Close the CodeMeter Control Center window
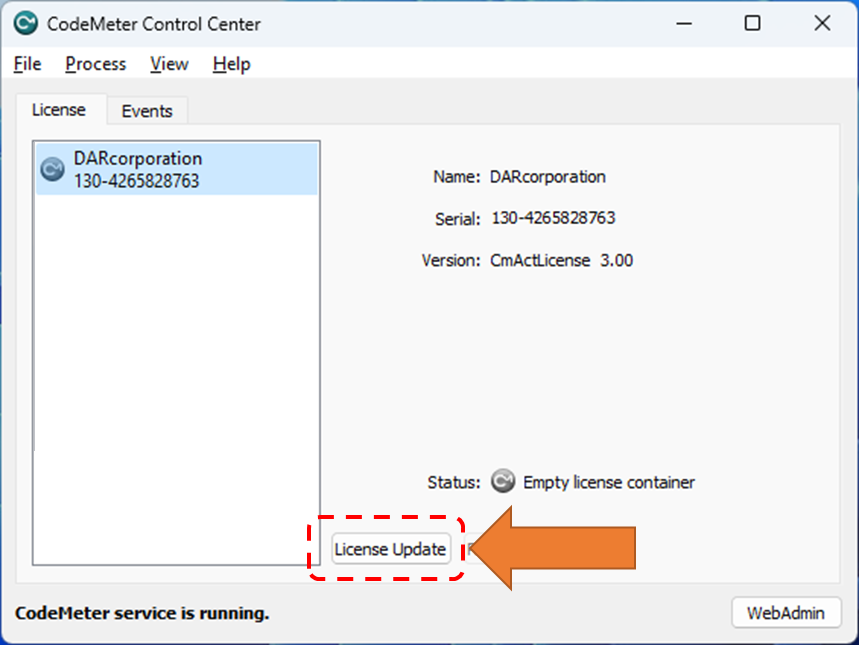 coord(822,24)
